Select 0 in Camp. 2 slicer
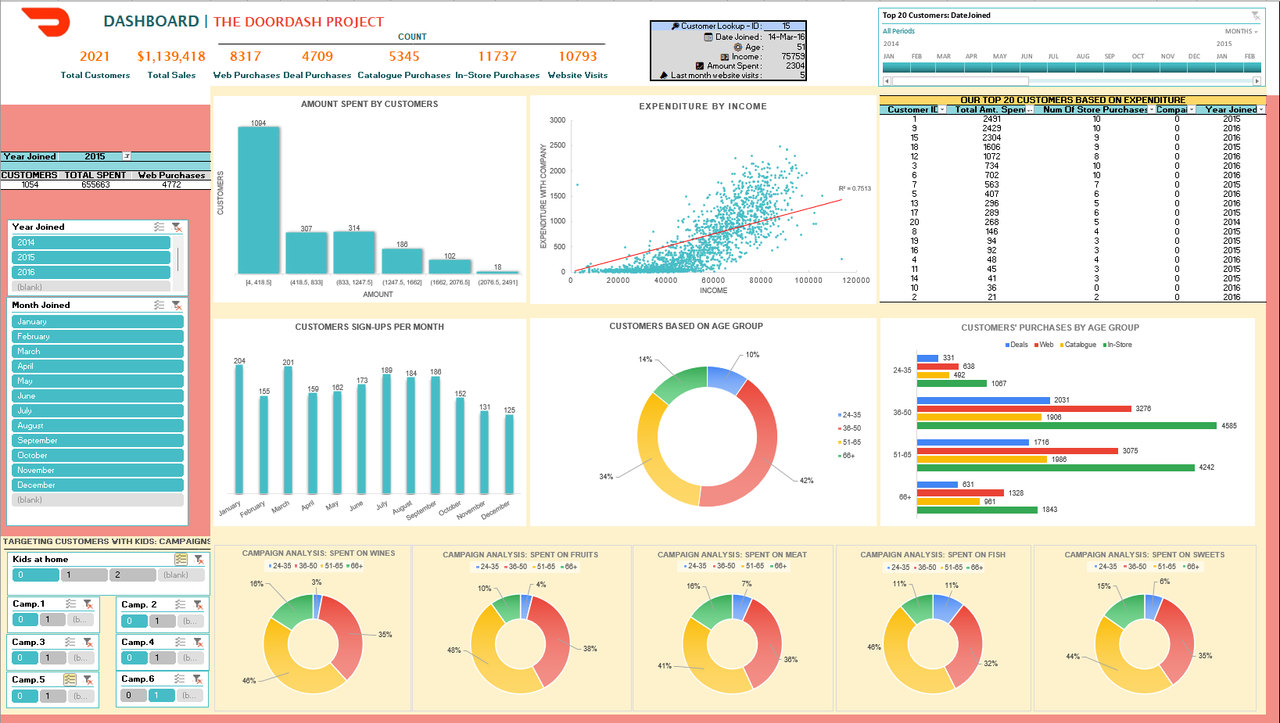Viewport: 1280px width, 723px height. coord(133,621)
